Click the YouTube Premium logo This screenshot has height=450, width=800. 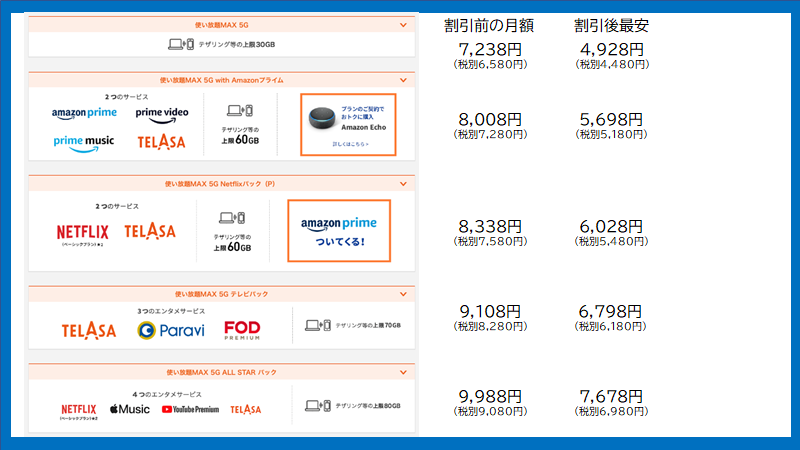190,409
